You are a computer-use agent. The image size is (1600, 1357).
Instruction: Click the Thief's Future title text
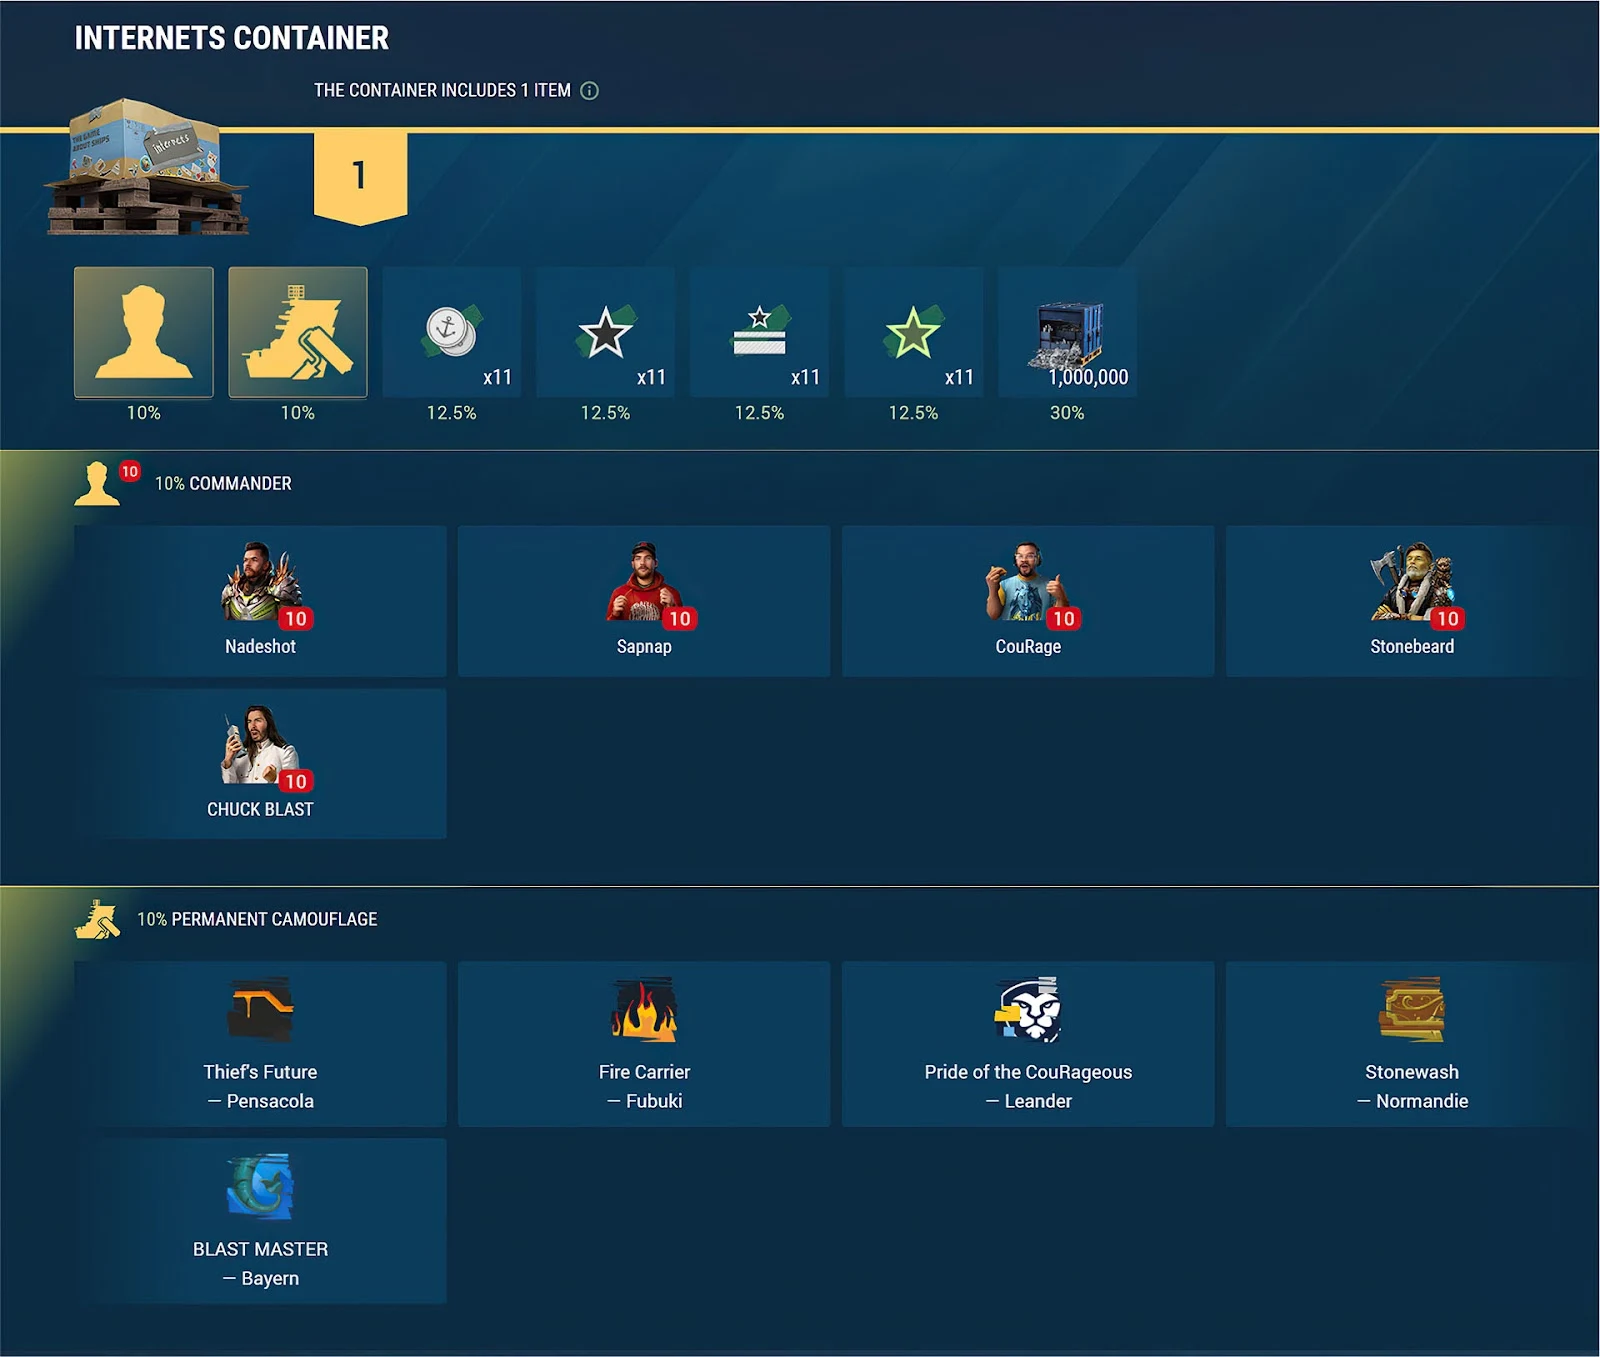[x=260, y=1072]
